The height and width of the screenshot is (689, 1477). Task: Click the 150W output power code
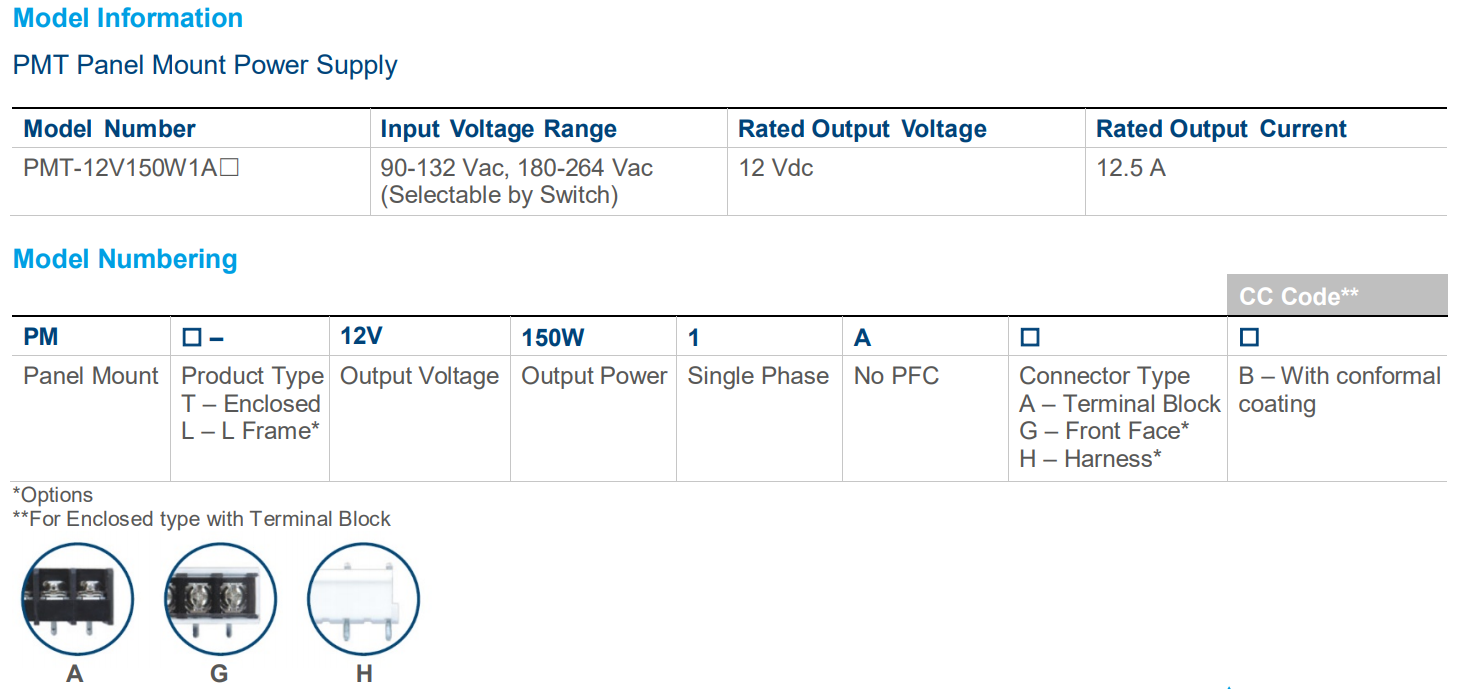tap(553, 338)
